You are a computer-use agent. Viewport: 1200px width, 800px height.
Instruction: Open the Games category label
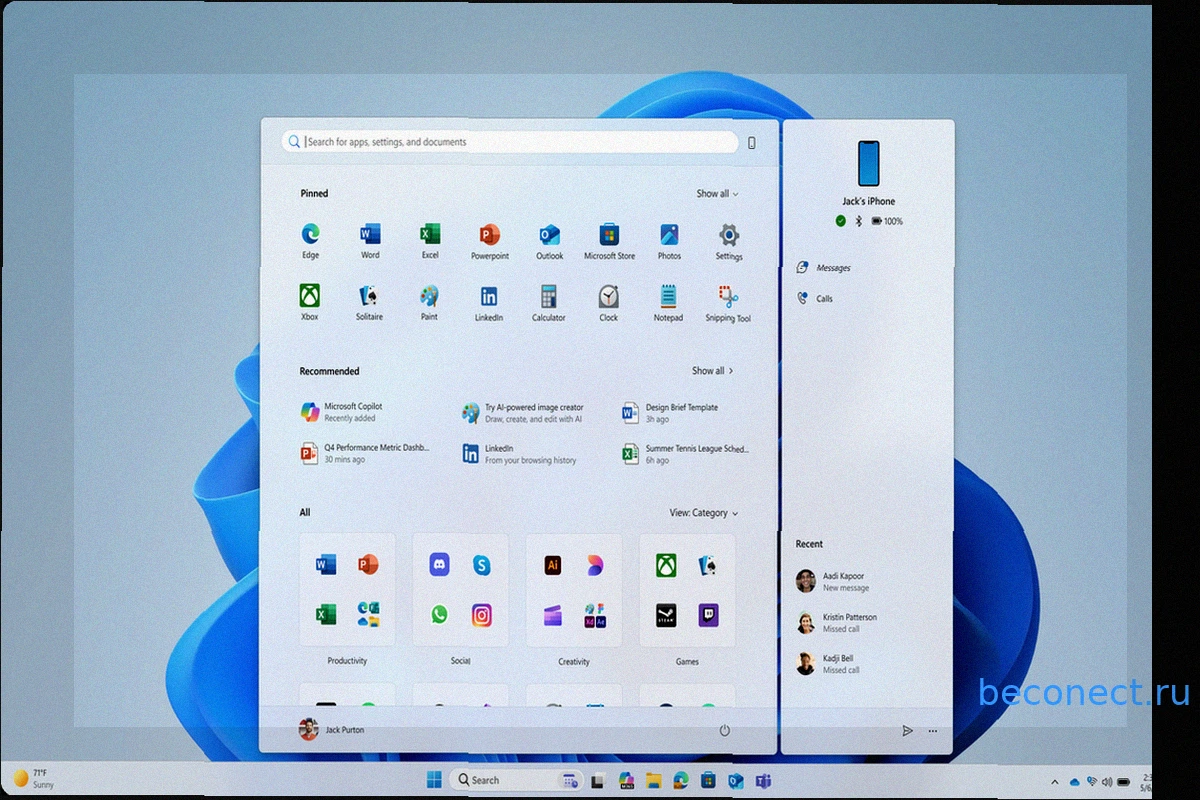coord(687,662)
